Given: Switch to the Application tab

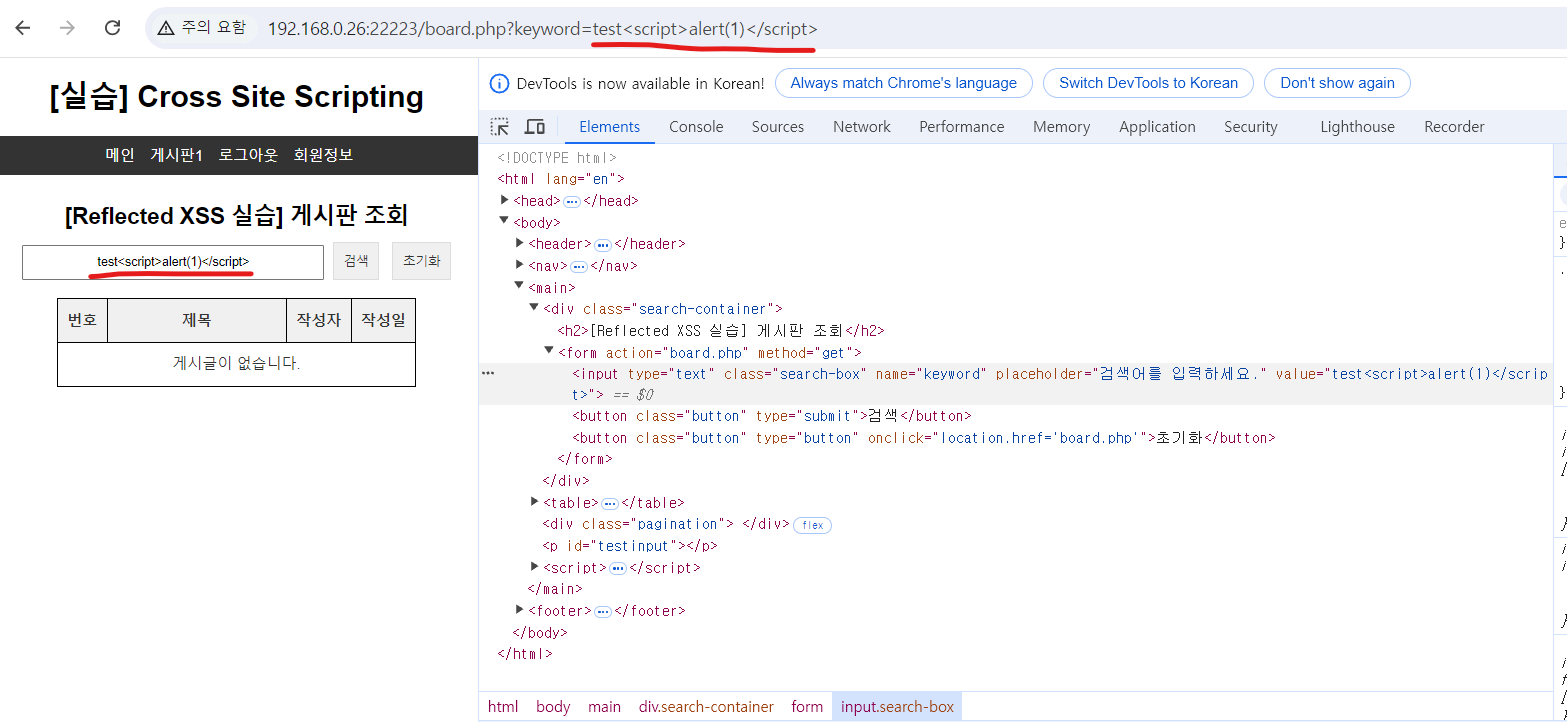Looking at the screenshot, I should [x=1157, y=127].
